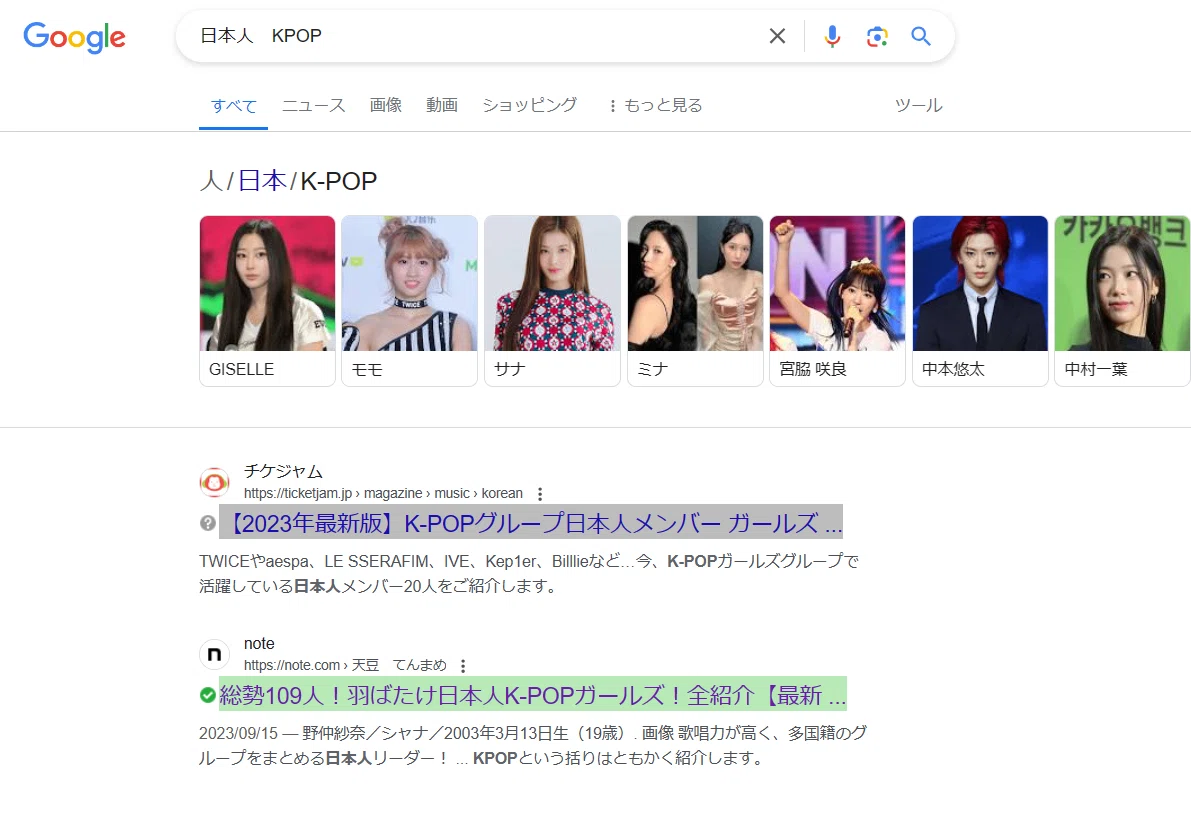Click the チケジャム site favicon
Viewport: 1191px width, 815px height.
coord(214,482)
